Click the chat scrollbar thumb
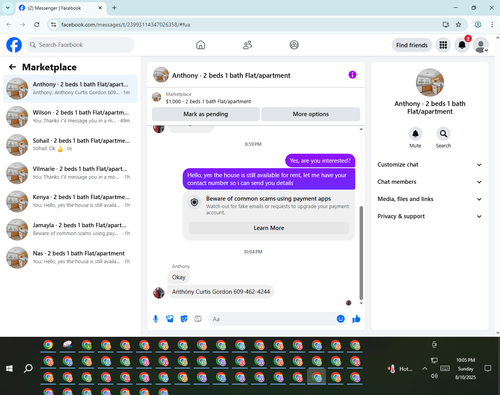The height and width of the screenshot is (395, 500). [x=361, y=253]
